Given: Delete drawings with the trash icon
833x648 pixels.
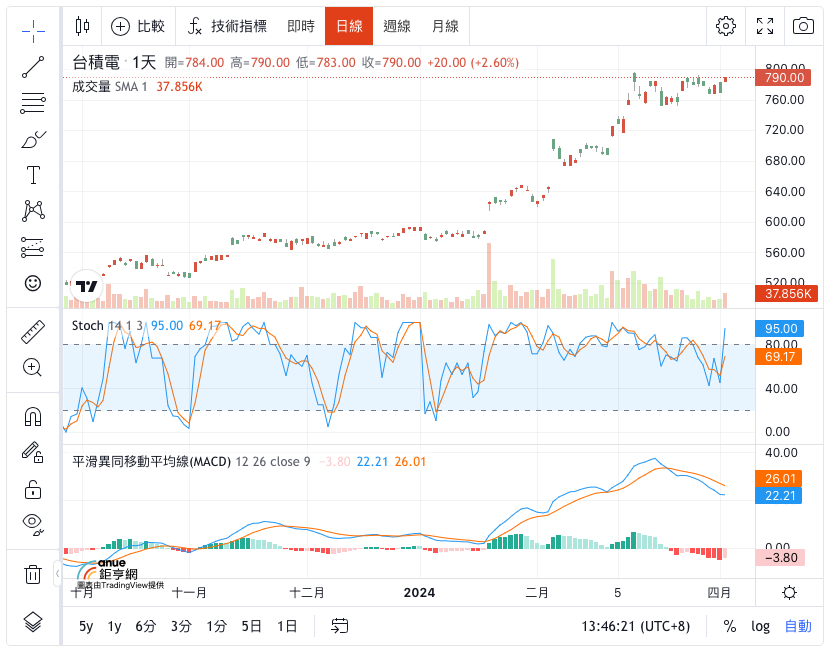Looking at the screenshot, I should point(33,574).
